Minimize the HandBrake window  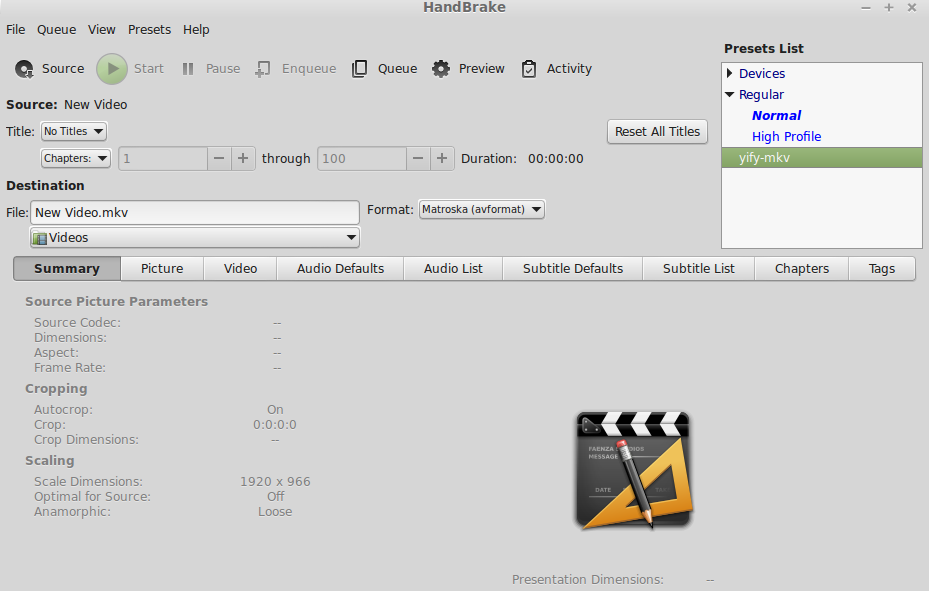866,8
